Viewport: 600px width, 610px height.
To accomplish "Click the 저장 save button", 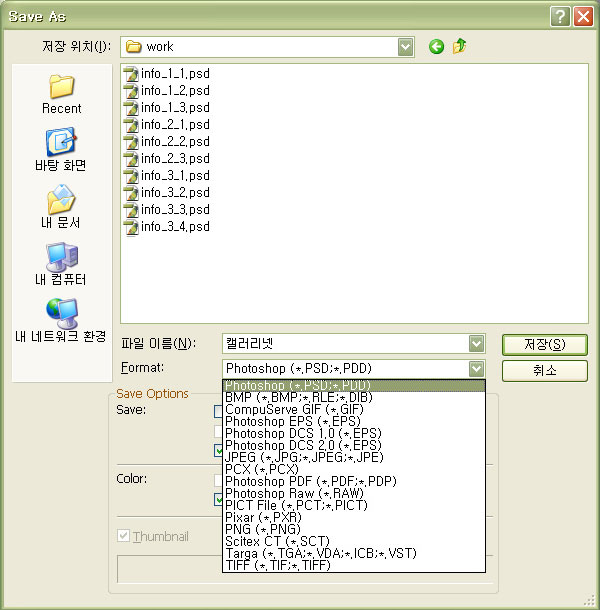I will tap(544, 344).
